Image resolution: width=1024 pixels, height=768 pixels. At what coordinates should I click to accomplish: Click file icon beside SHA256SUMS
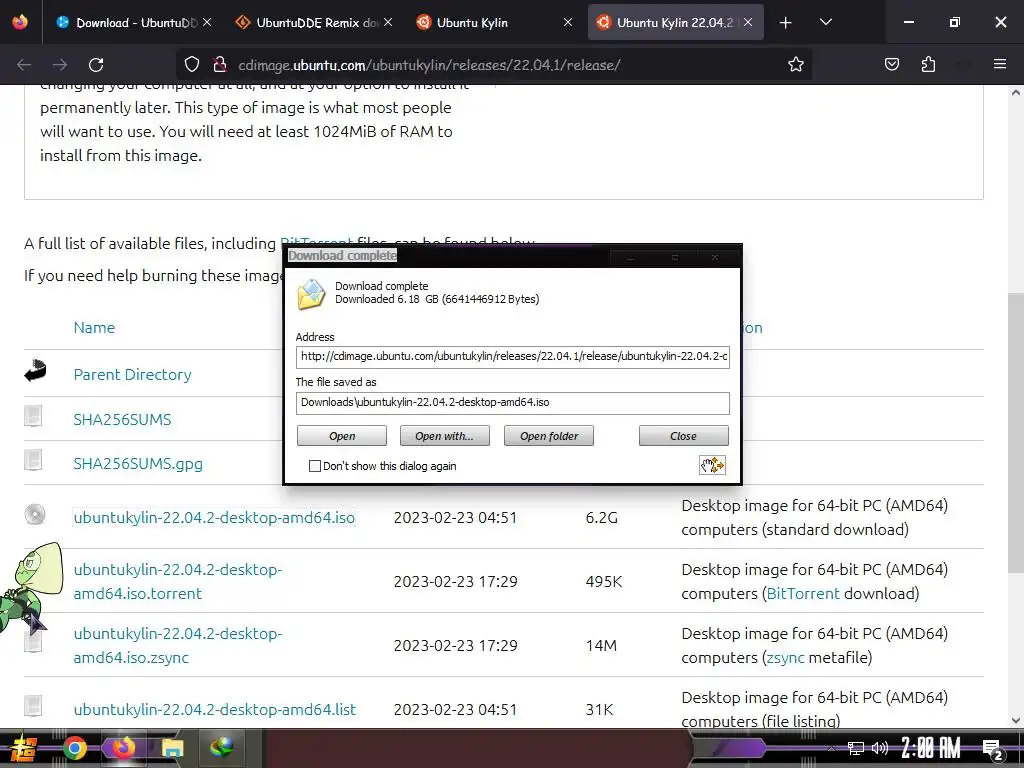[33, 416]
